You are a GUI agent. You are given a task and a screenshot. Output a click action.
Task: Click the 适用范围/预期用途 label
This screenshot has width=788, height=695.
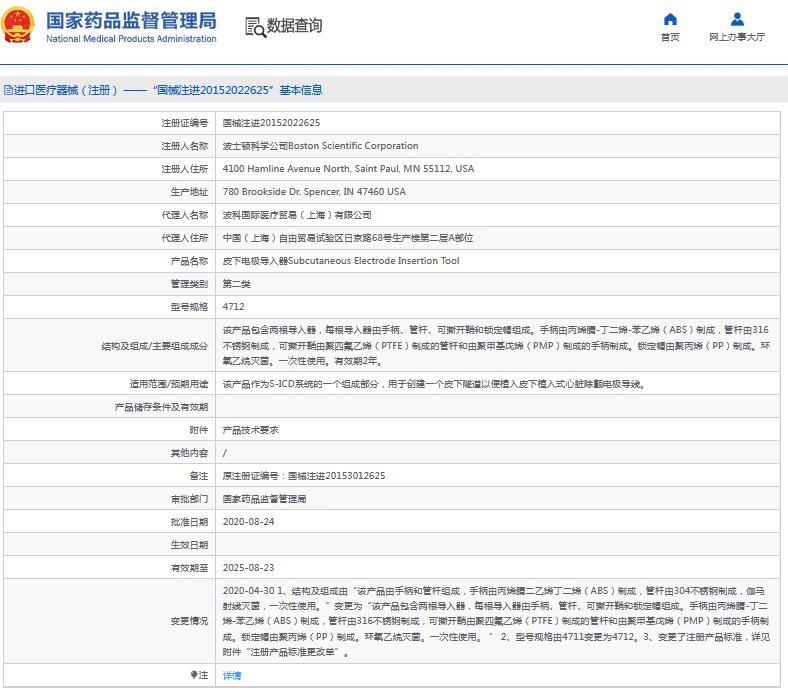[x=168, y=384]
